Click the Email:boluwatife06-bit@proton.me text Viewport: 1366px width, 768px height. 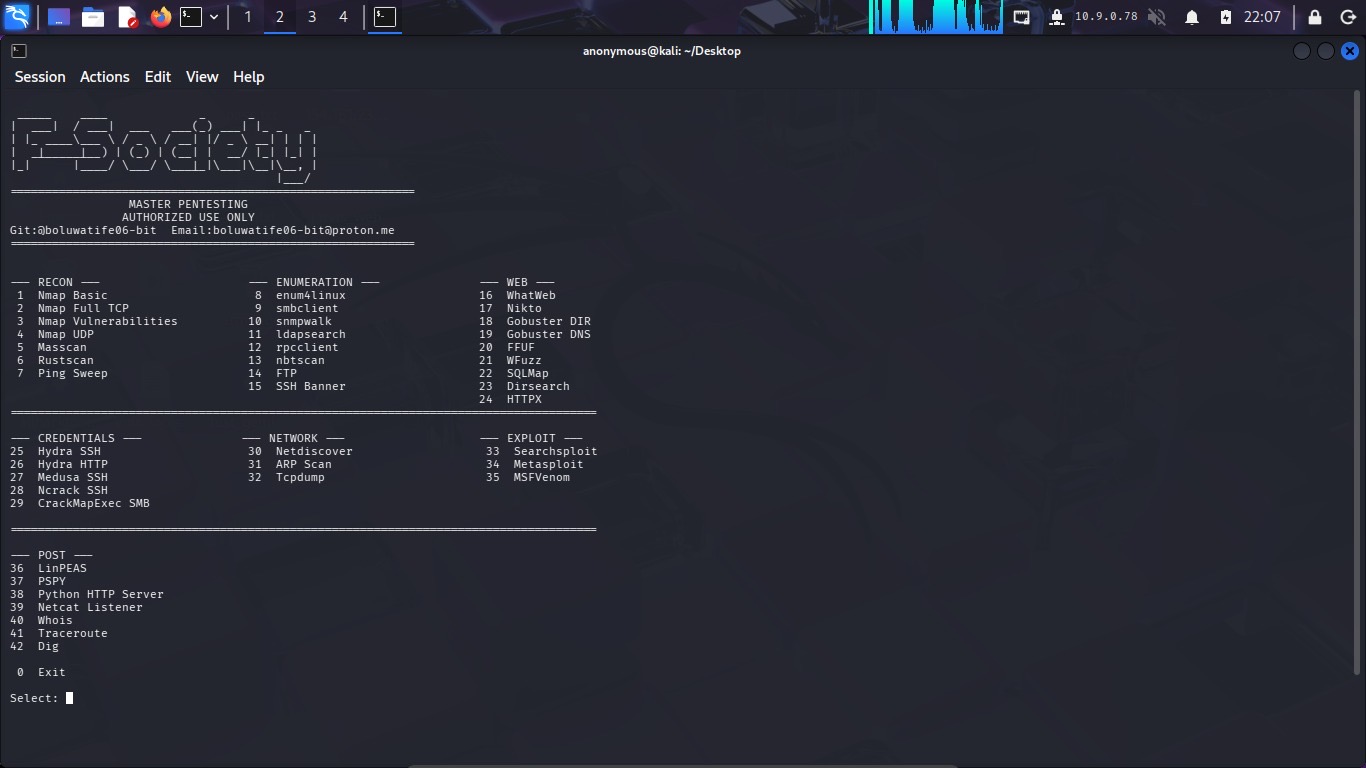283,230
